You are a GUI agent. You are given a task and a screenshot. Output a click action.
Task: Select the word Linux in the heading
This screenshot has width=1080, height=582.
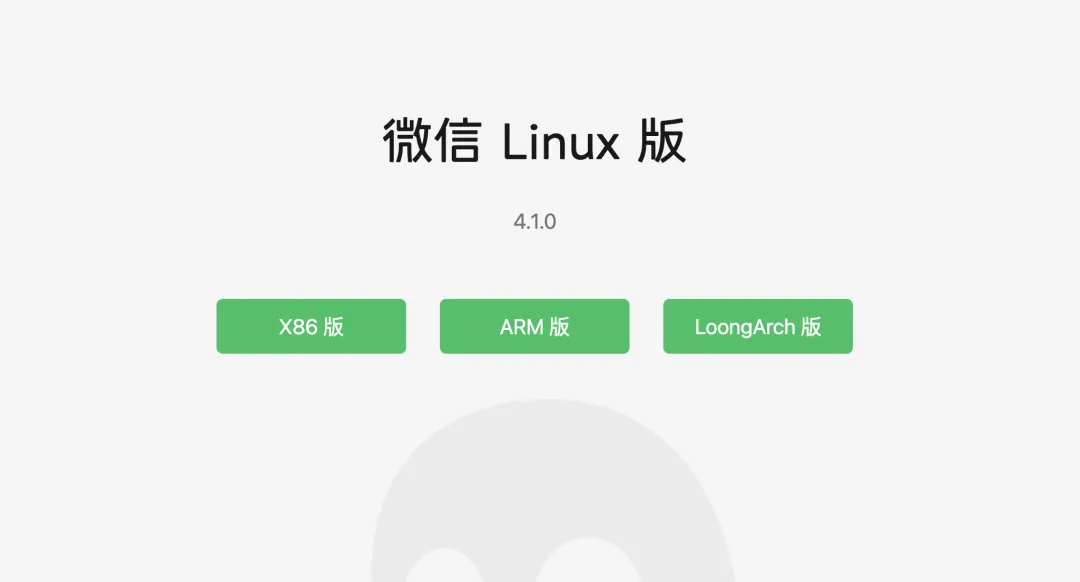[561, 143]
